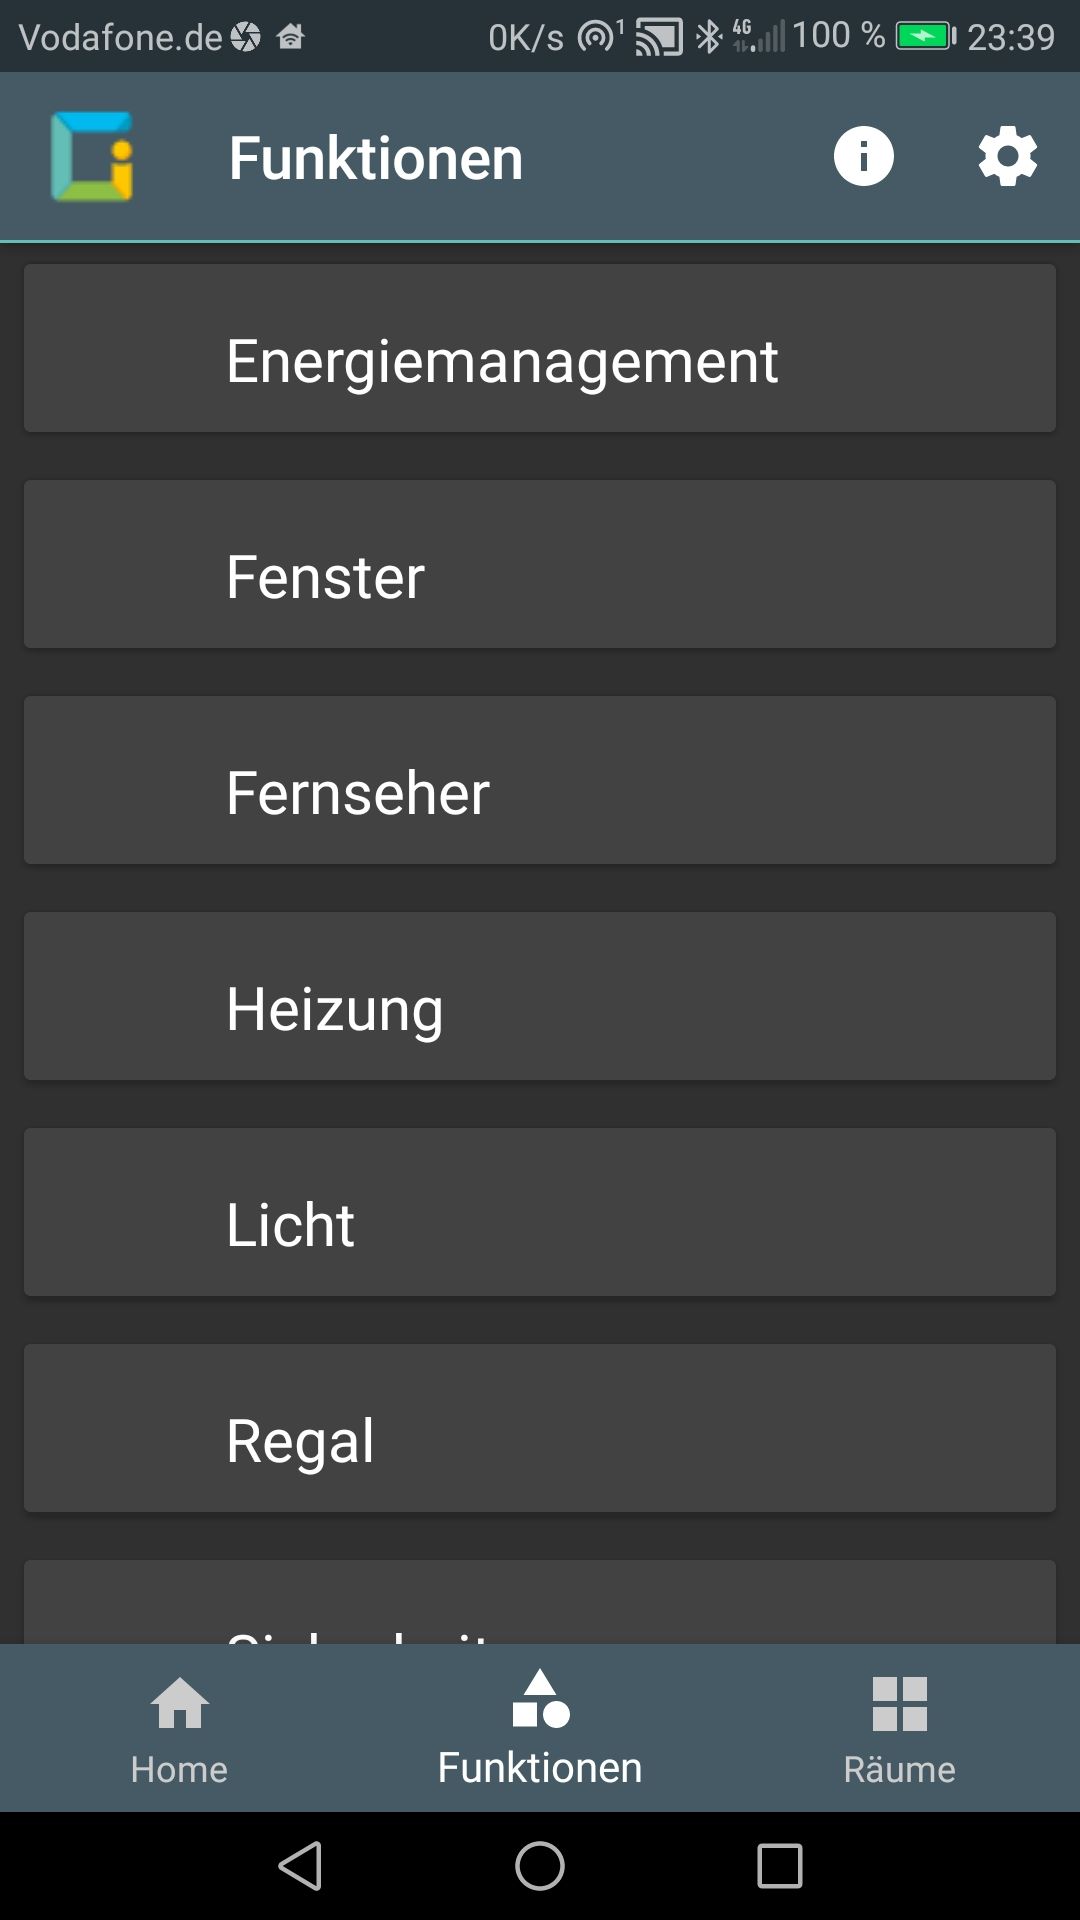The image size is (1080, 1920).
Task: Open the Energiemanagement function
Action: pyautogui.click(x=540, y=348)
